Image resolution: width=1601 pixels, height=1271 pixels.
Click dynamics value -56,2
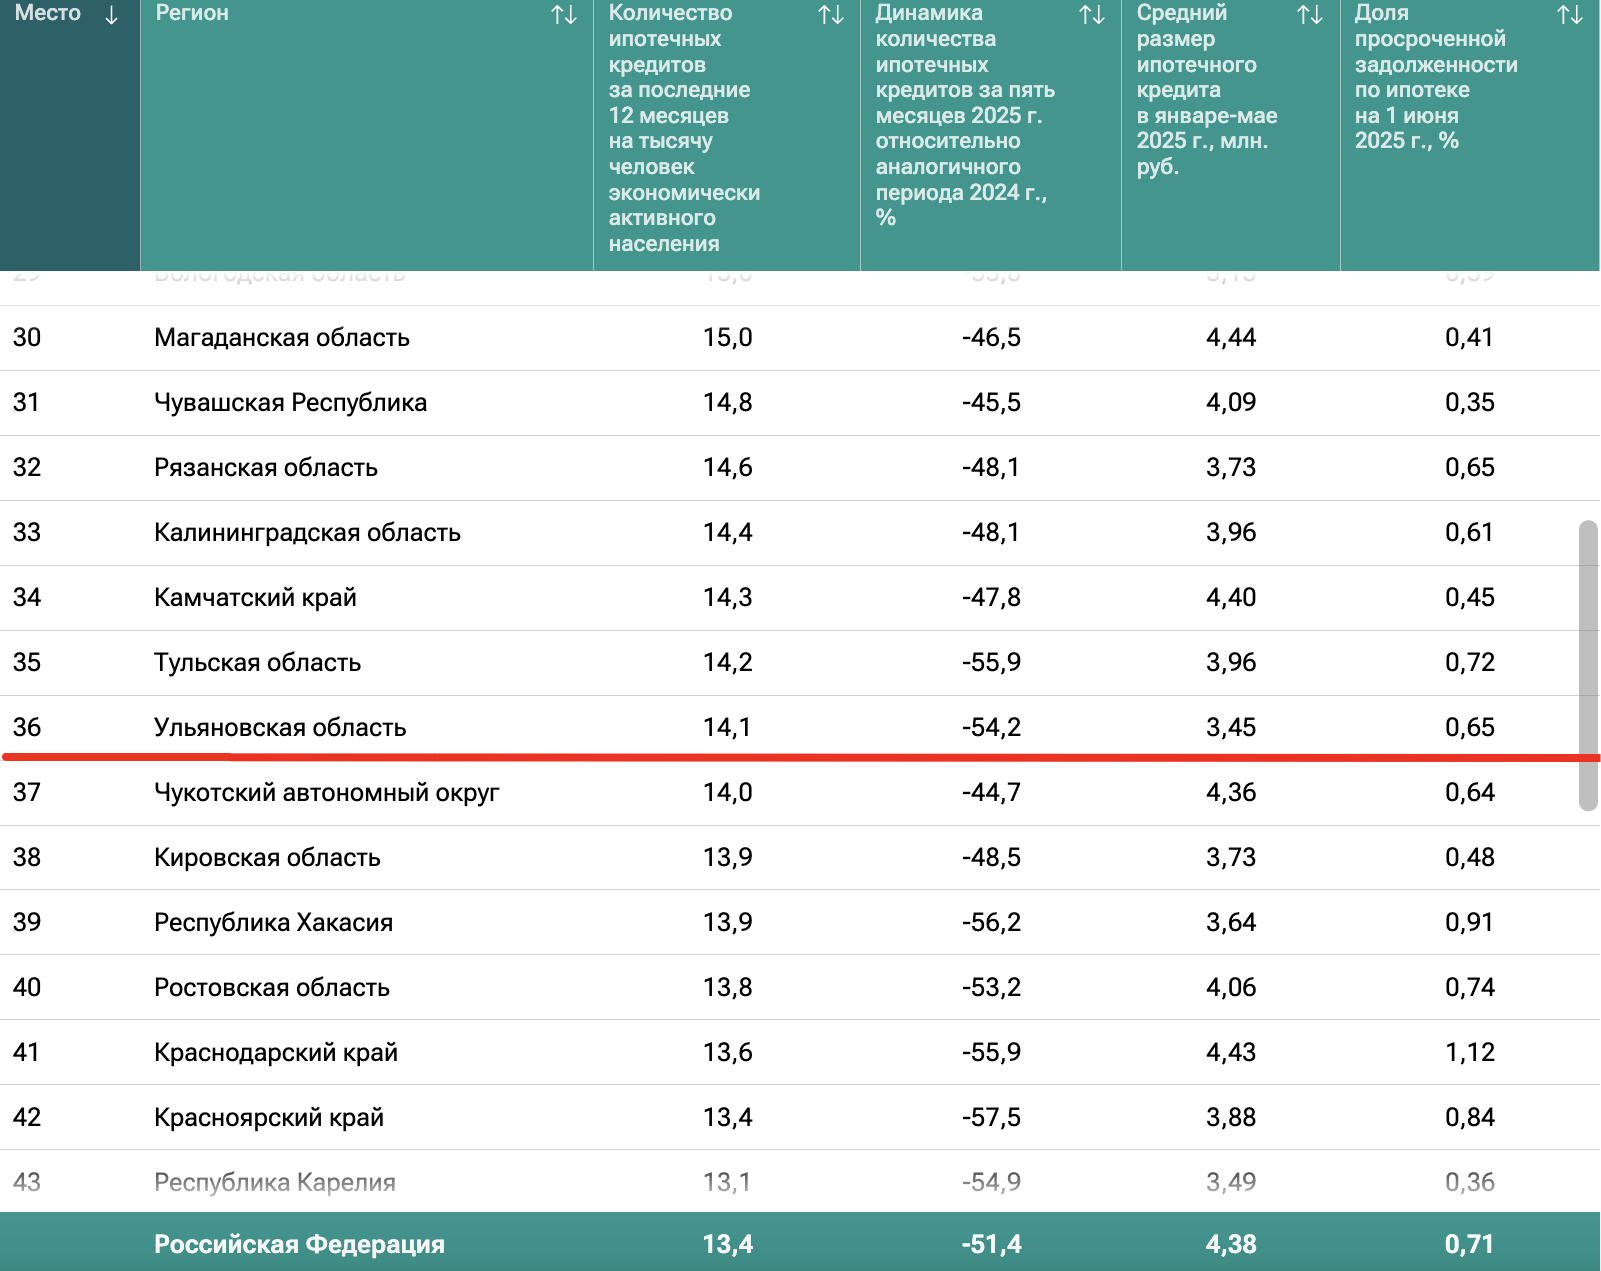[992, 923]
